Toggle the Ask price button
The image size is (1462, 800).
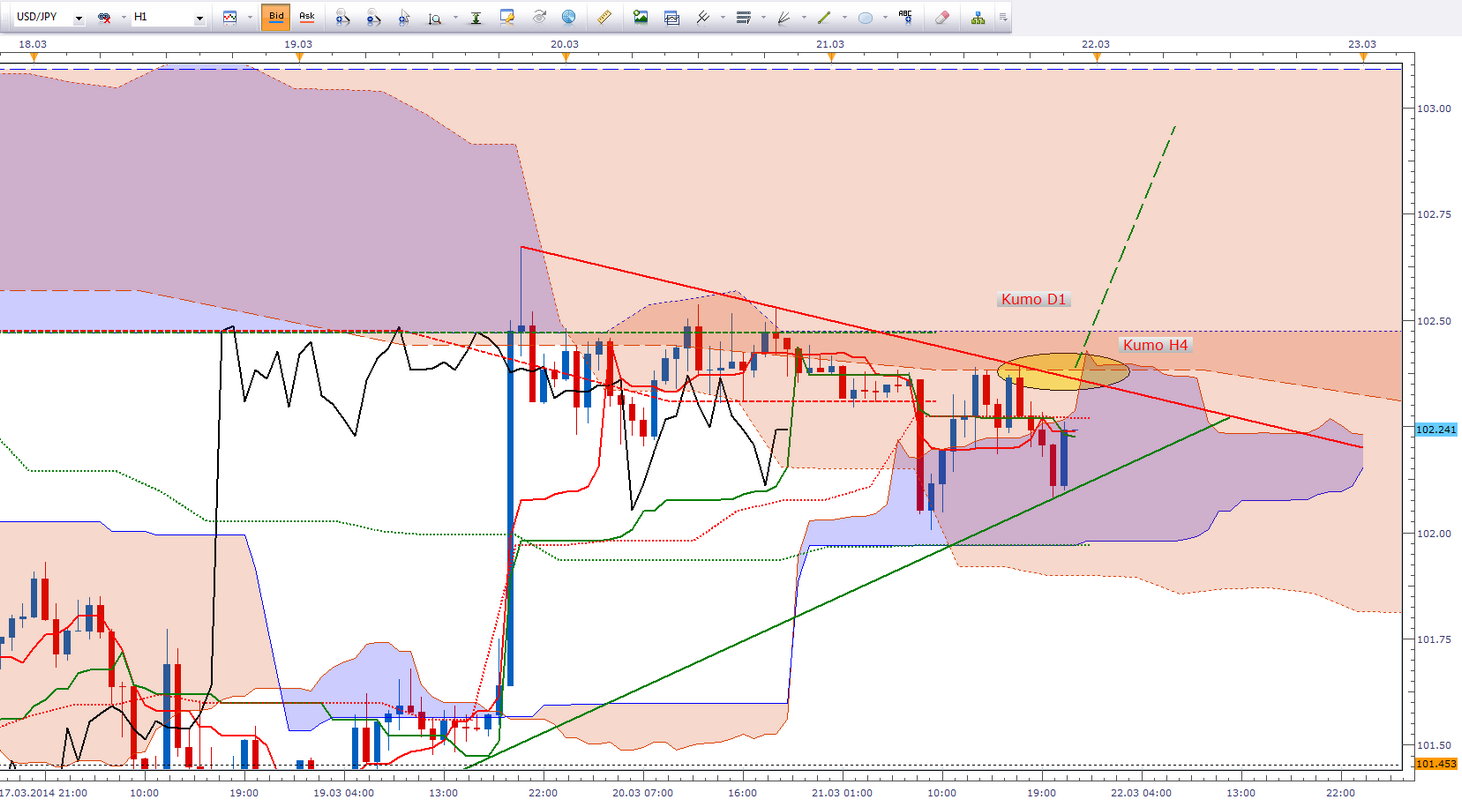306,17
